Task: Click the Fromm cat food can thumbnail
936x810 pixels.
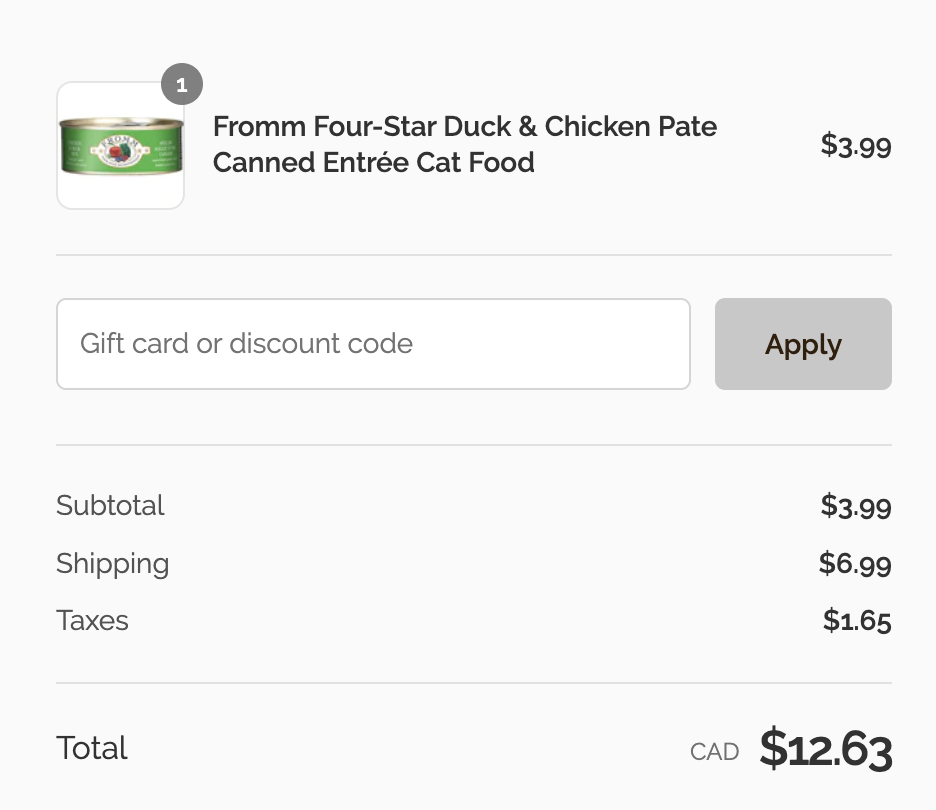Action: pos(120,146)
